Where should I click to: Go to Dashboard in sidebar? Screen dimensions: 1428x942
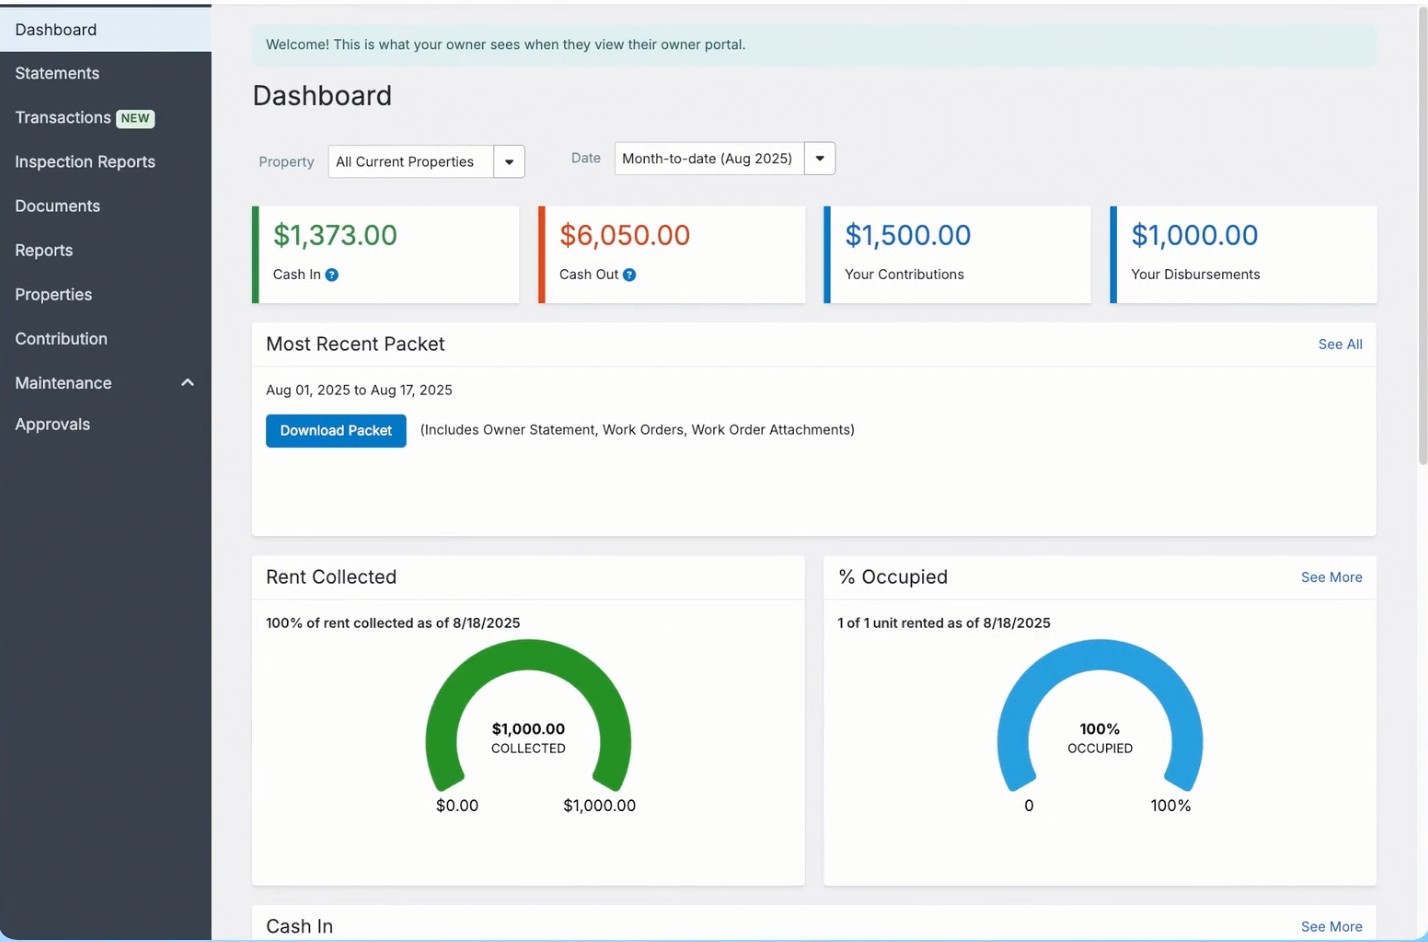(105, 30)
